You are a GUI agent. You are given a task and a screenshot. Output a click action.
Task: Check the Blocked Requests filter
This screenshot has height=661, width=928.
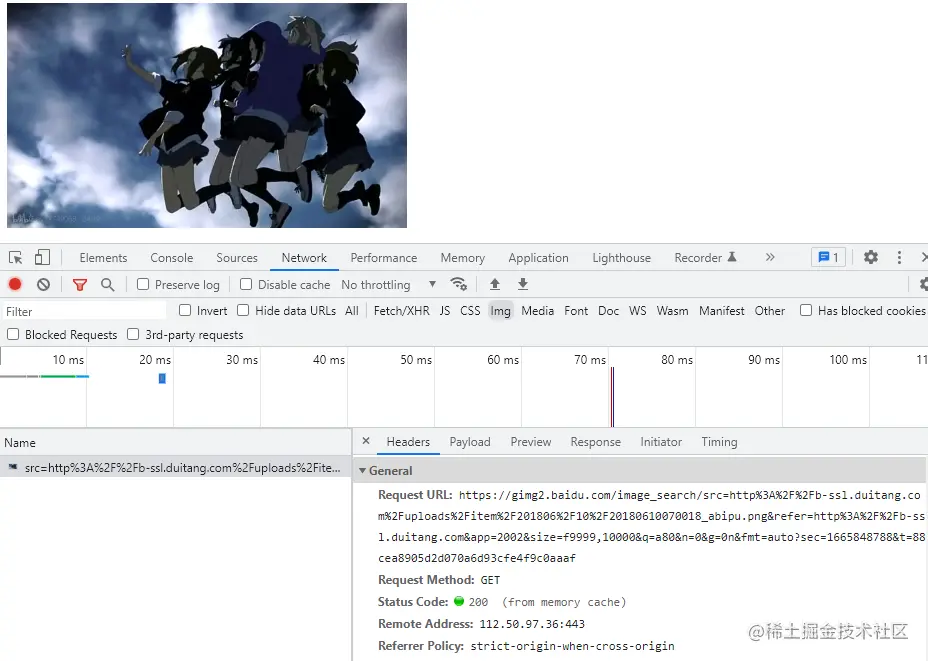[14, 334]
